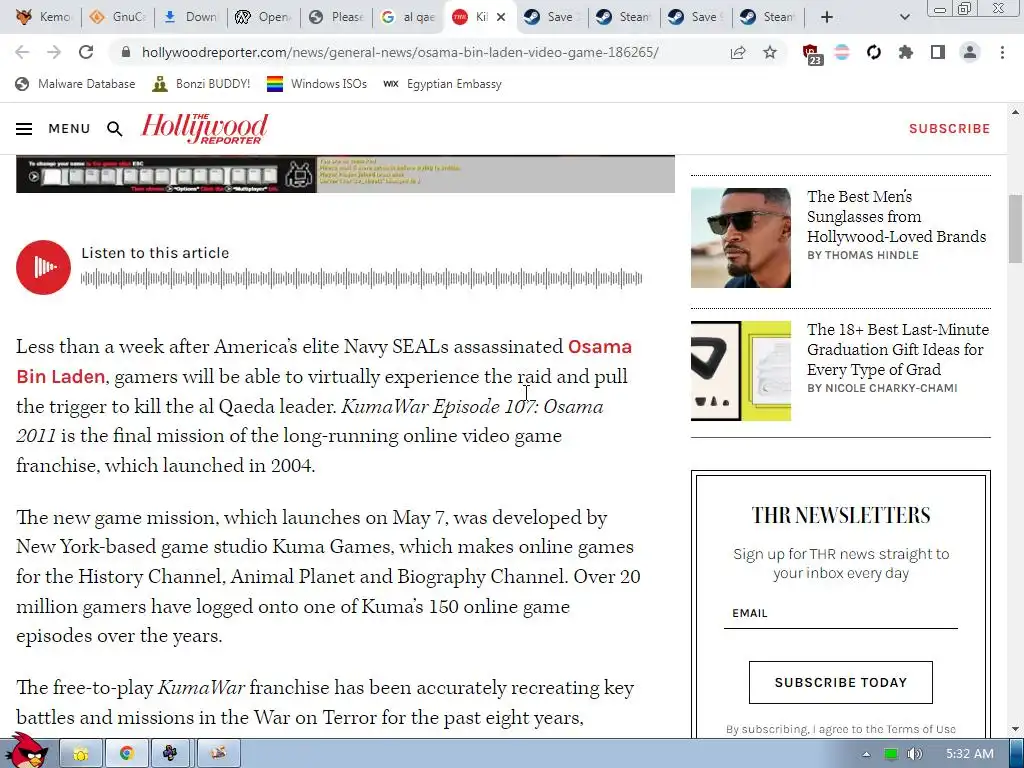The width and height of the screenshot is (1024, 768).
Task: Switch to GnuC tab
Action: click(118, 17)
